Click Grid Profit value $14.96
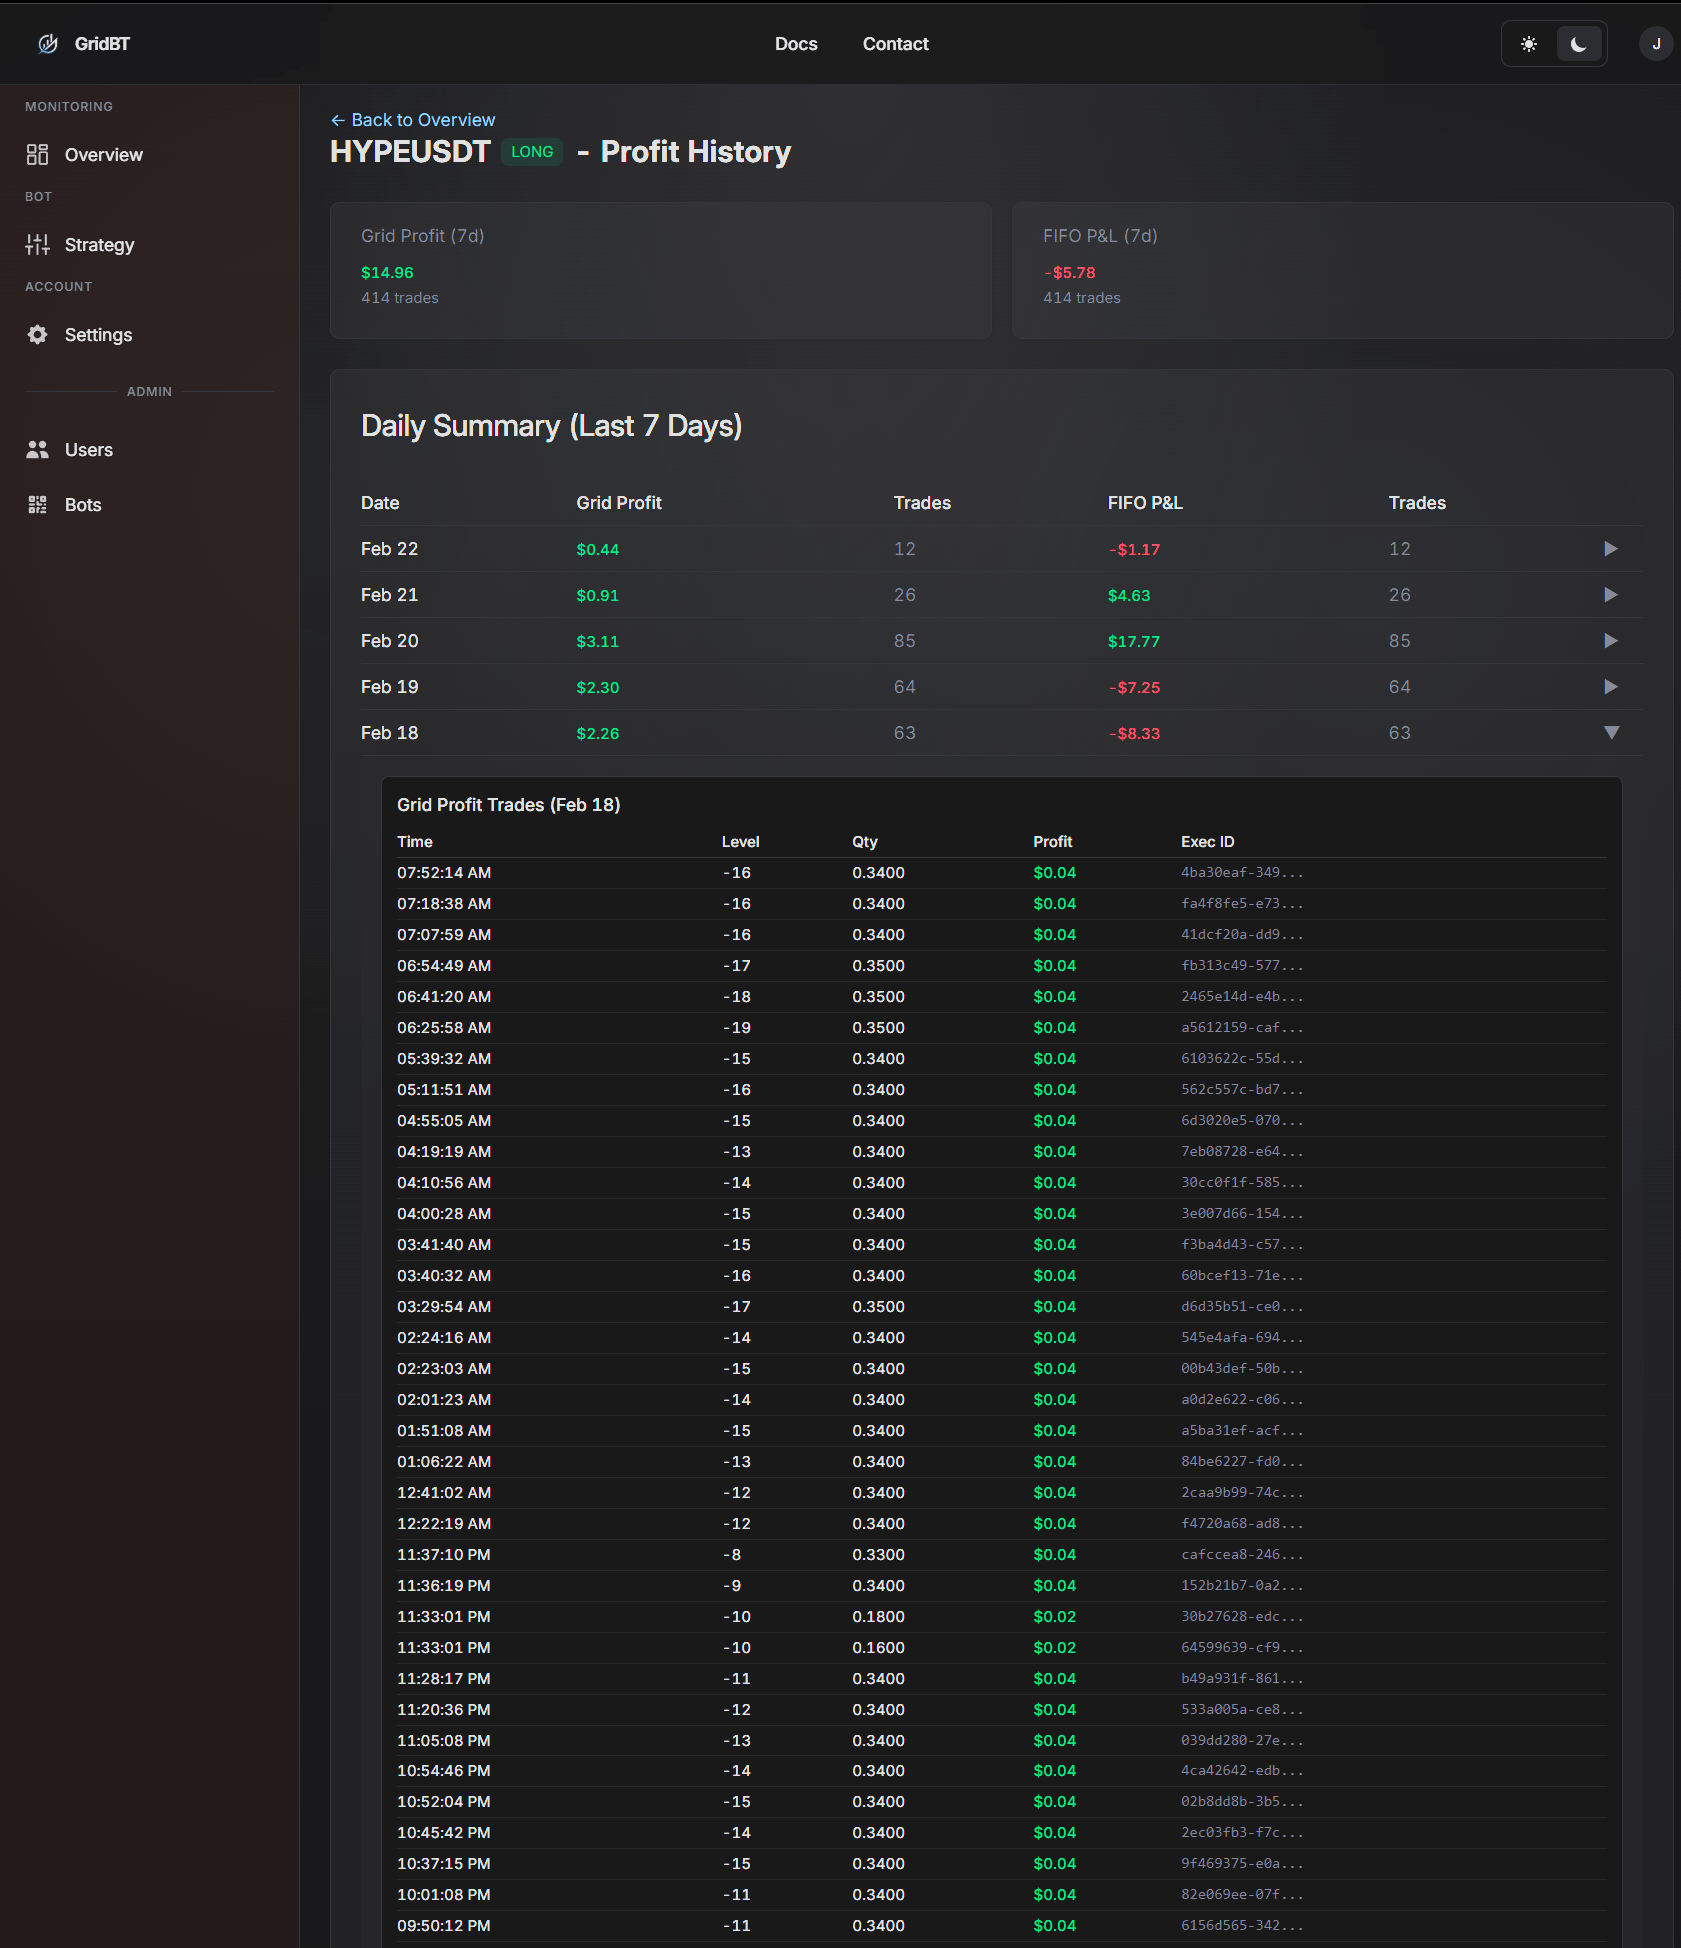Screen dimensions: 1681x1948 pyautogui.click(x=387, y=272)
